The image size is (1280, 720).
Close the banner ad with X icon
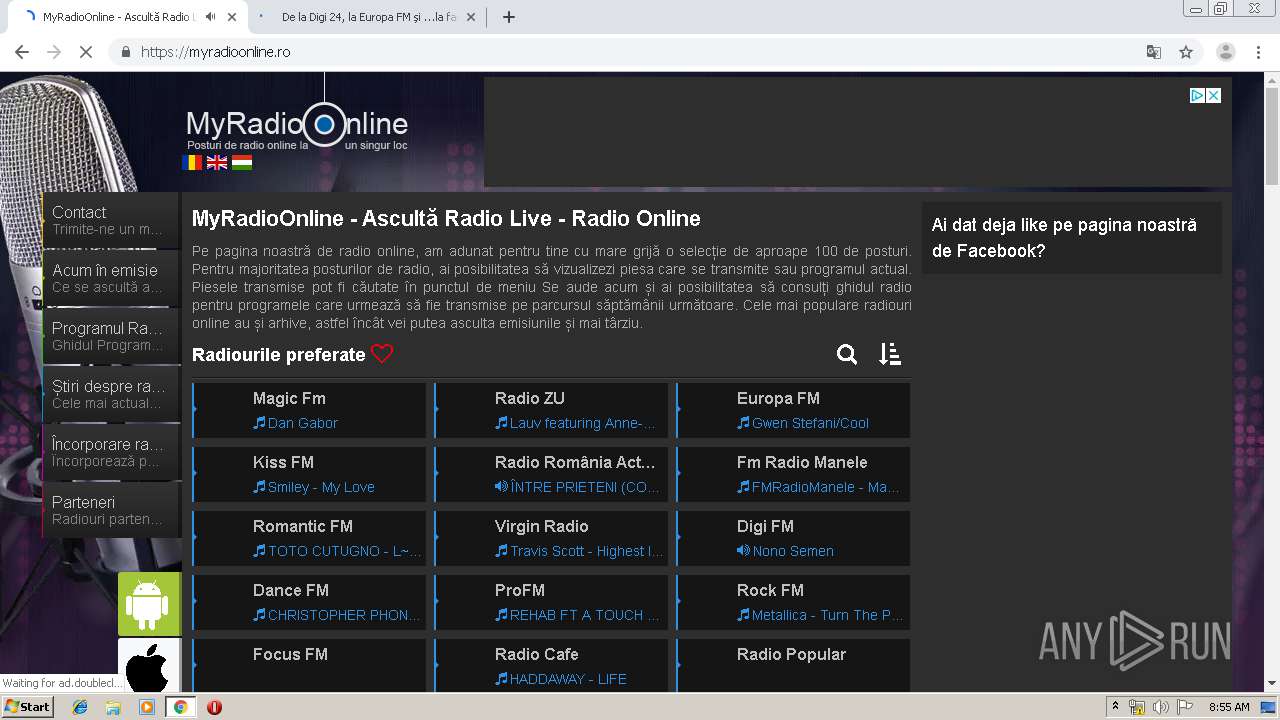[1213, 95]
